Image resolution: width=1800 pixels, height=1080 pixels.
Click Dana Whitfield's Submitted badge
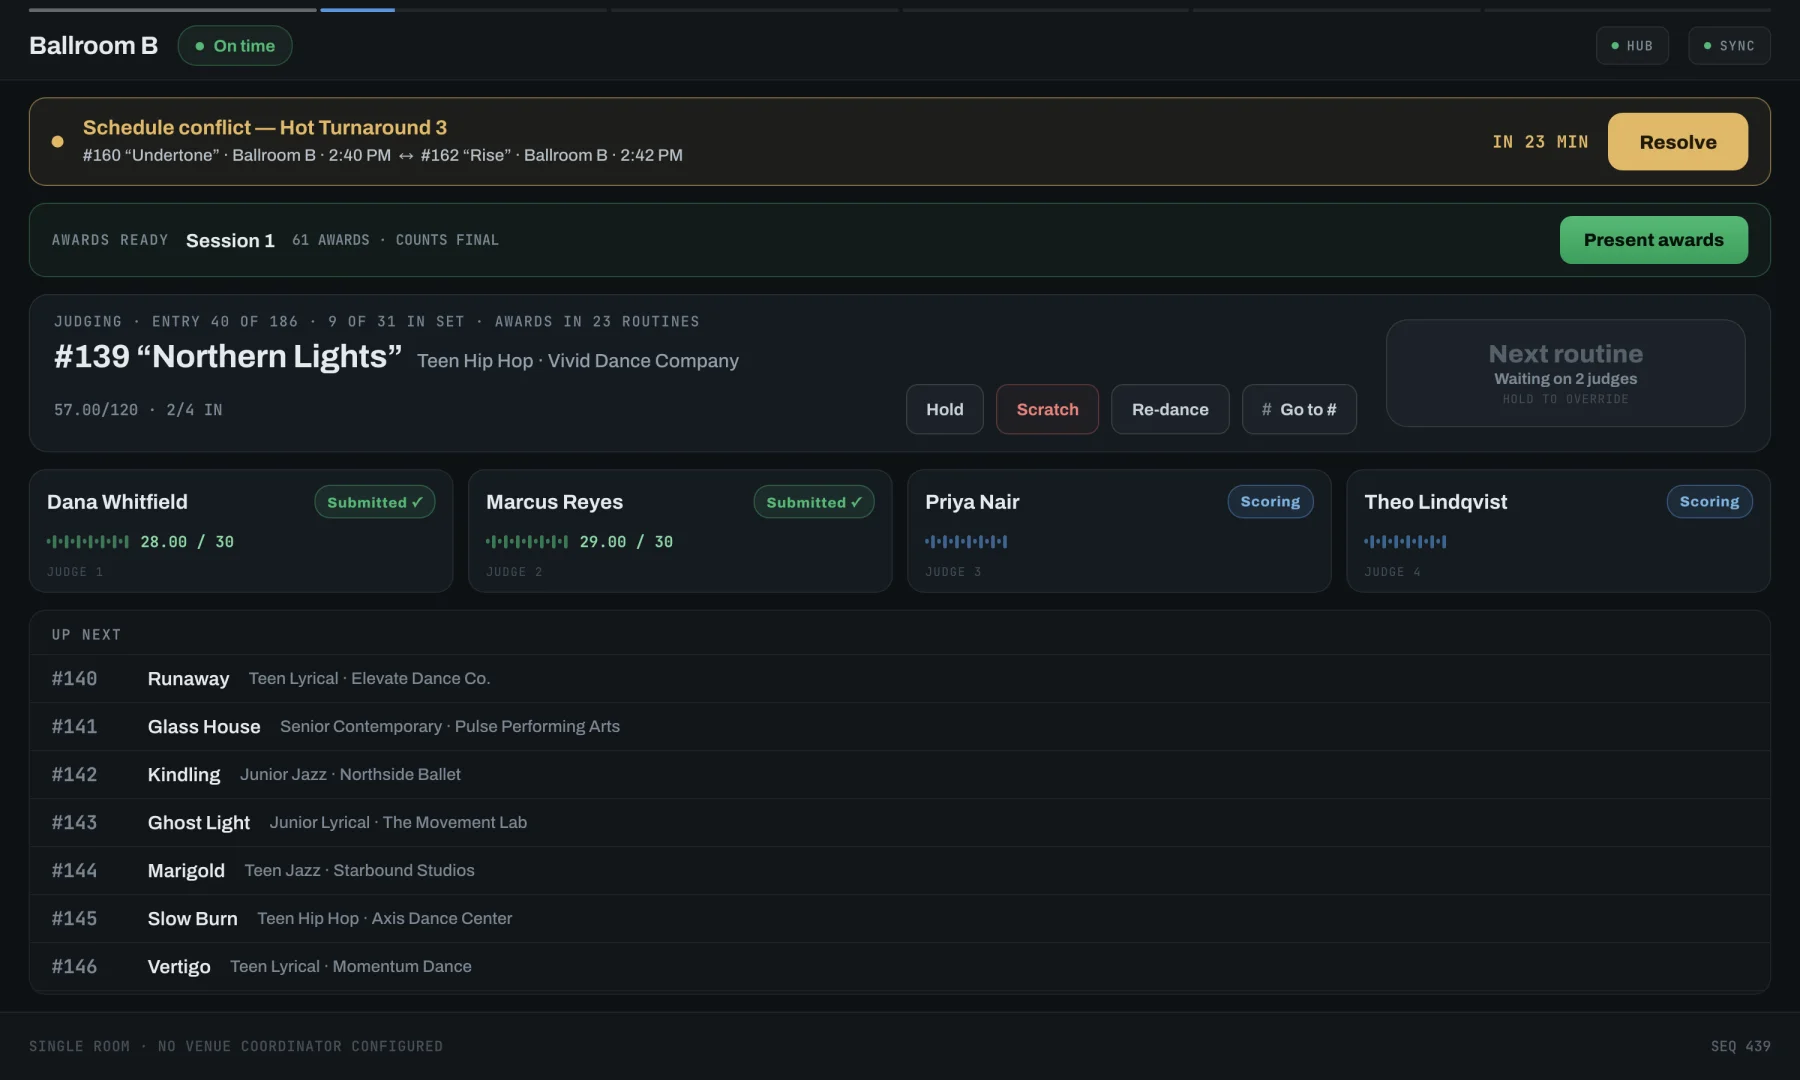pyautogui.click(x=374, y=502)
